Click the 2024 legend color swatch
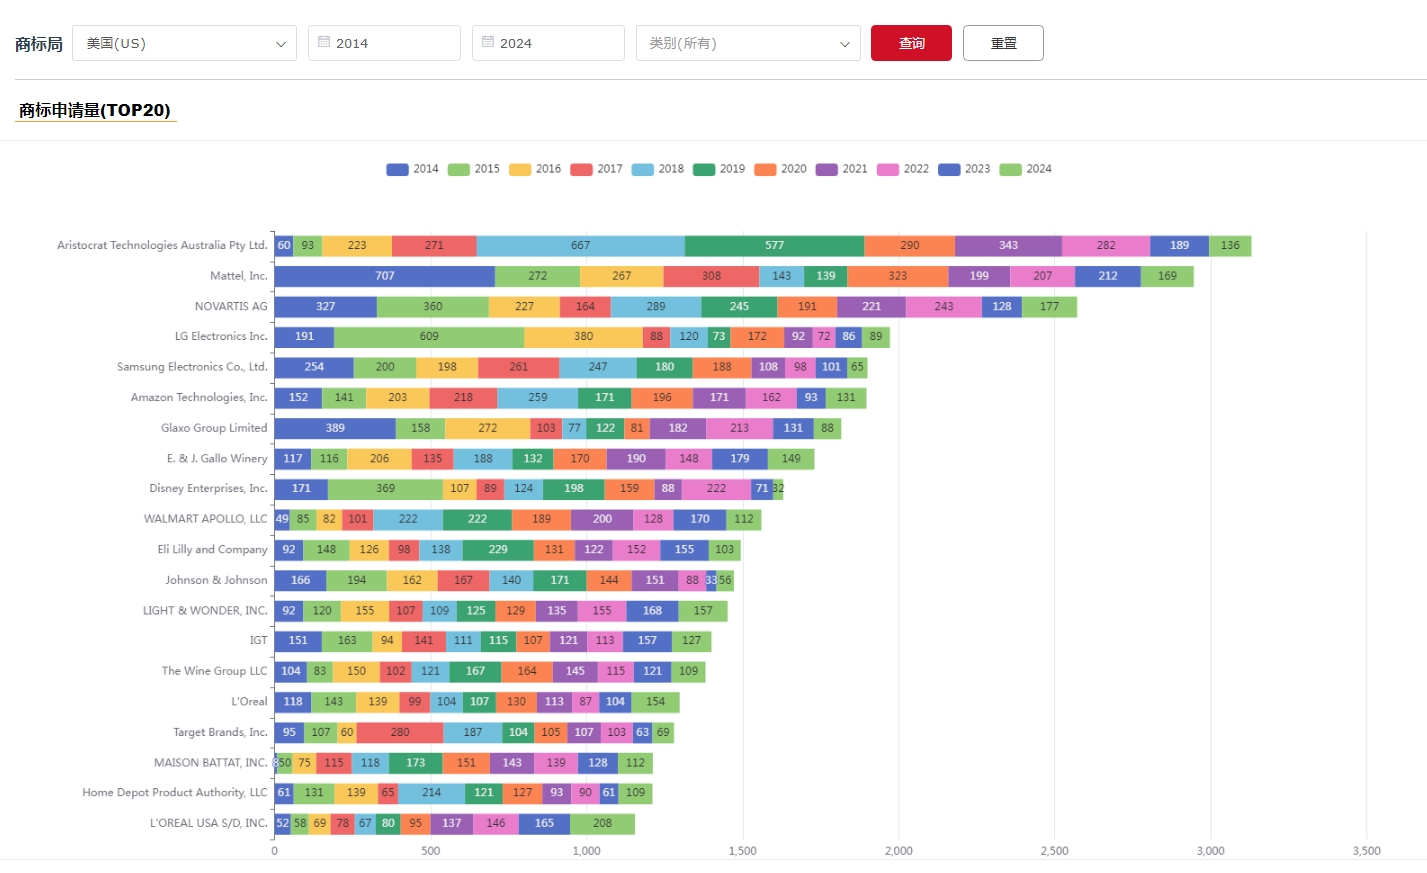This screenshot has width=1427, height=873. [x=1011, y=169]
